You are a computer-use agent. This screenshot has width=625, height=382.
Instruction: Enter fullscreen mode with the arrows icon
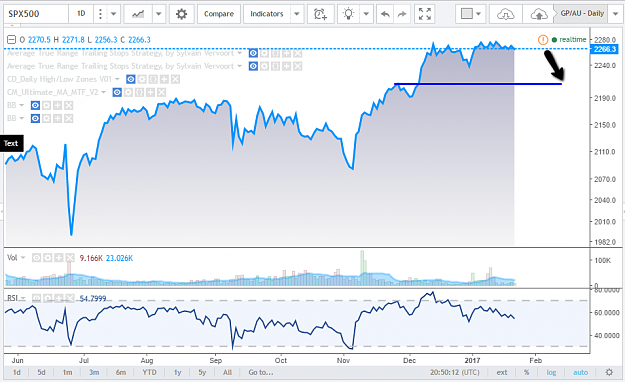[425, 14]
